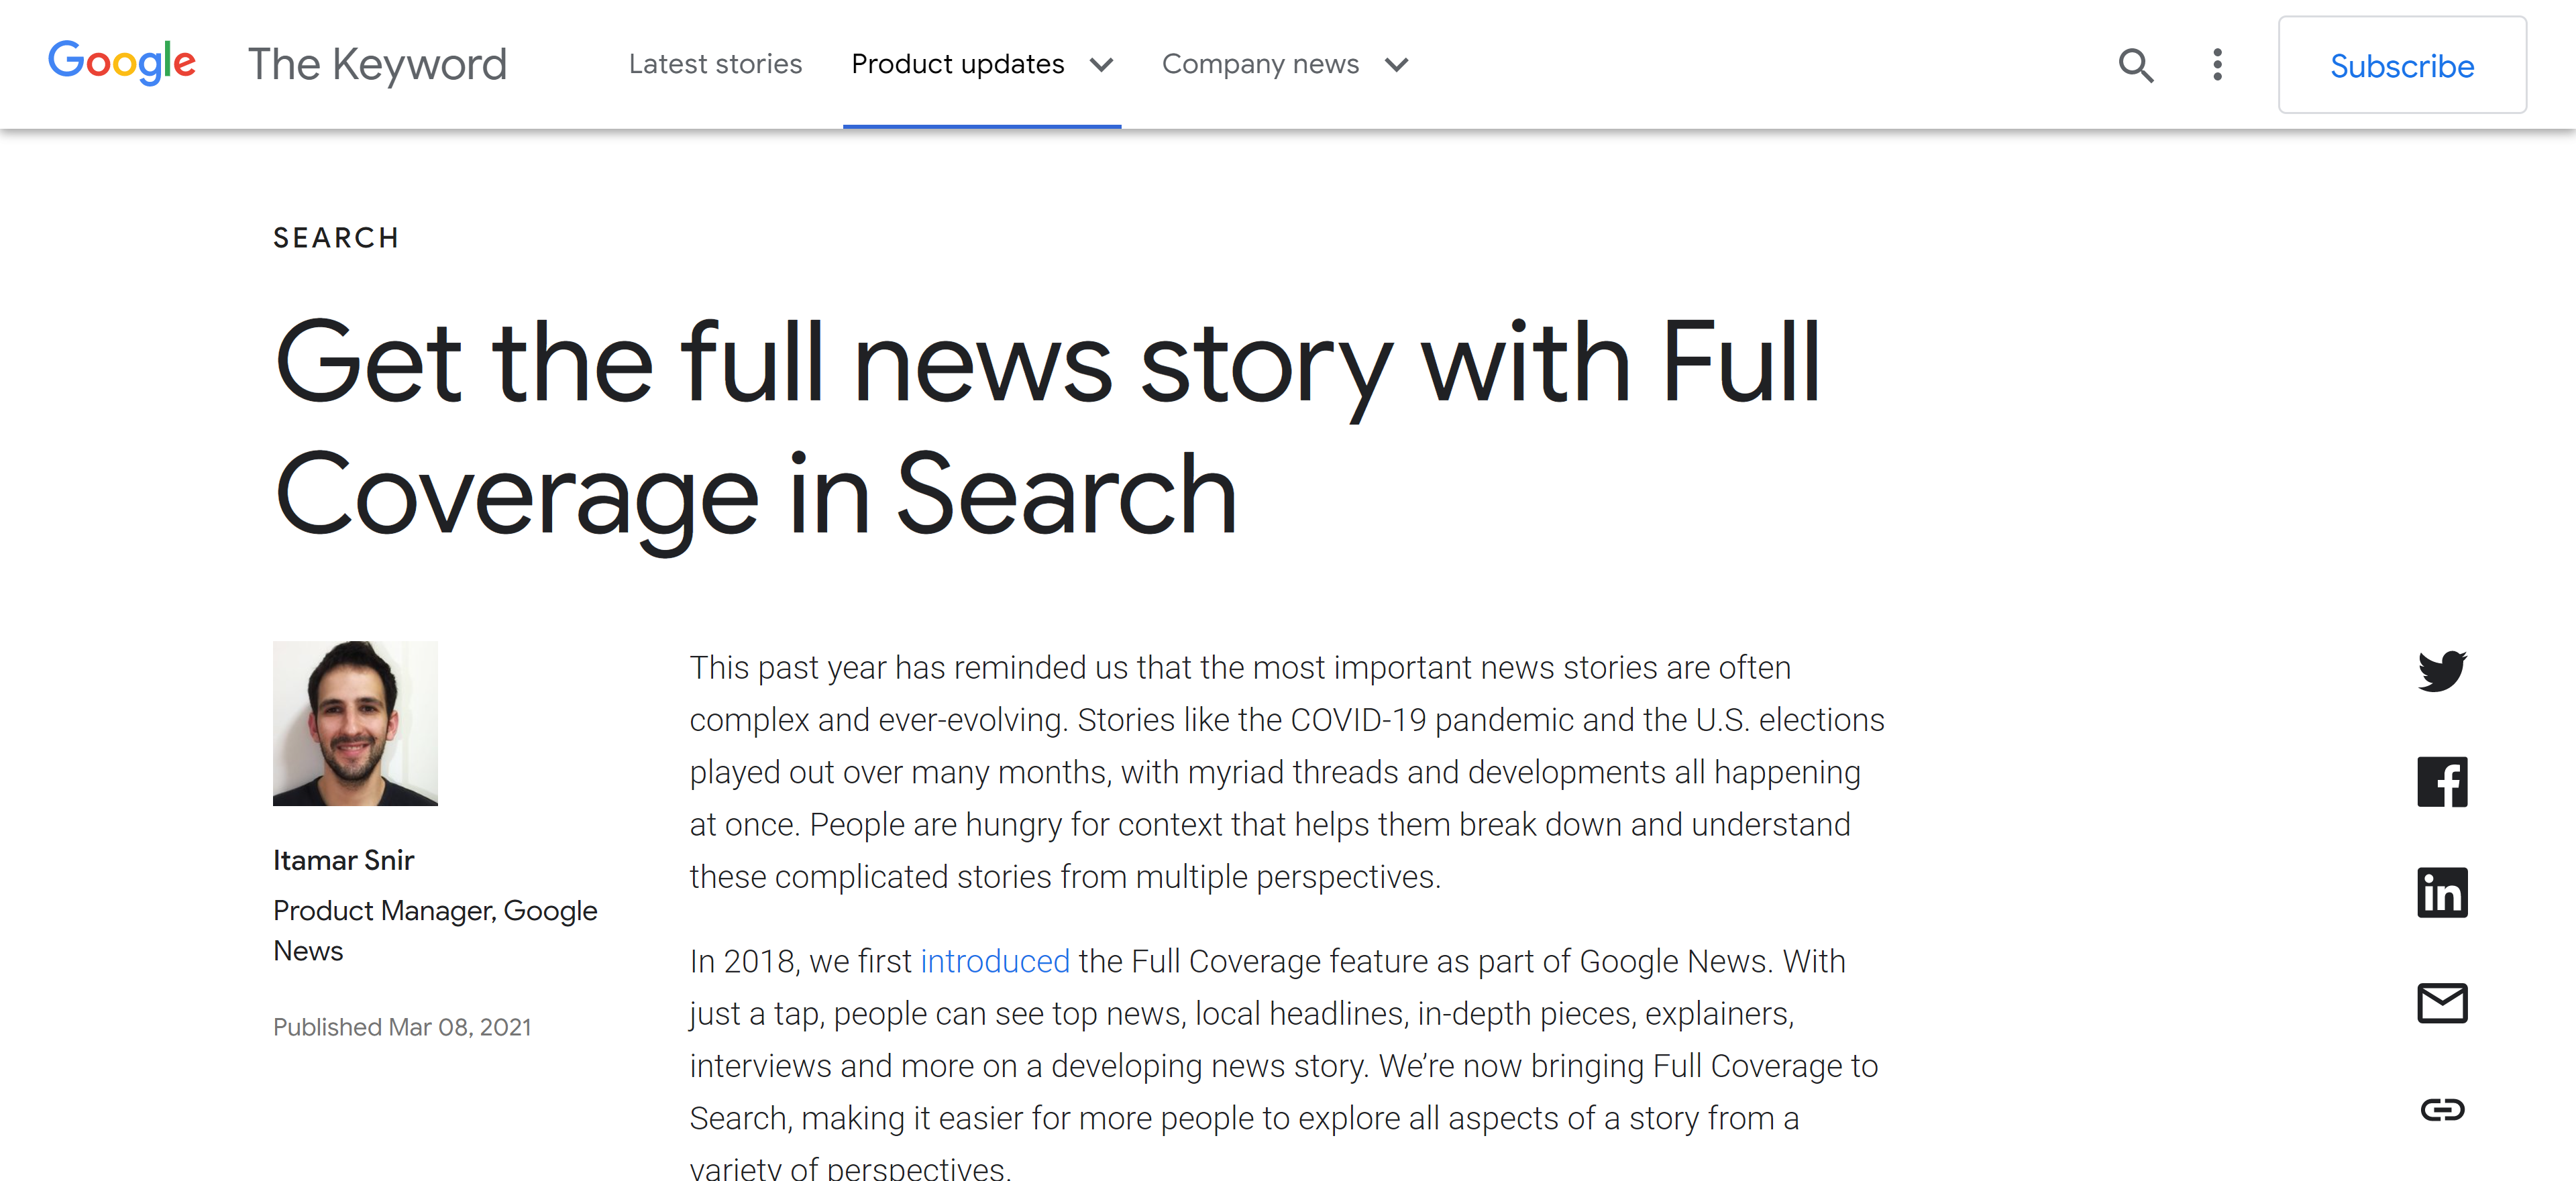Open the search magnifier icon
The width and height of the screenshot is (2576, 1181).
click(2135, 65)
